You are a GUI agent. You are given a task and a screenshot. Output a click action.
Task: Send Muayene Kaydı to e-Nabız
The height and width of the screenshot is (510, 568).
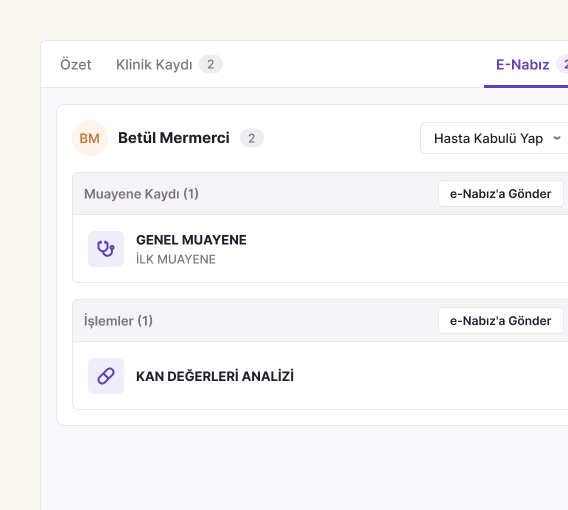[501, 194]
